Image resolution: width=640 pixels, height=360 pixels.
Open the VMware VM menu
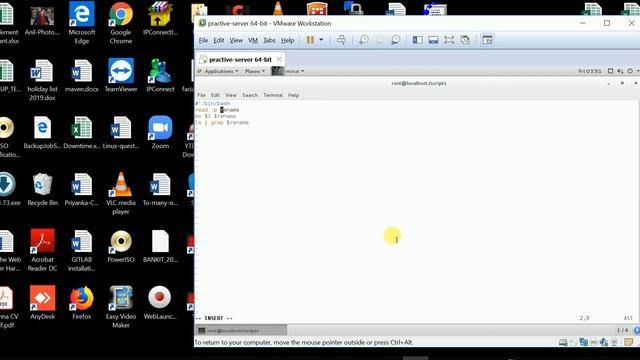click(x=253, y=40)
